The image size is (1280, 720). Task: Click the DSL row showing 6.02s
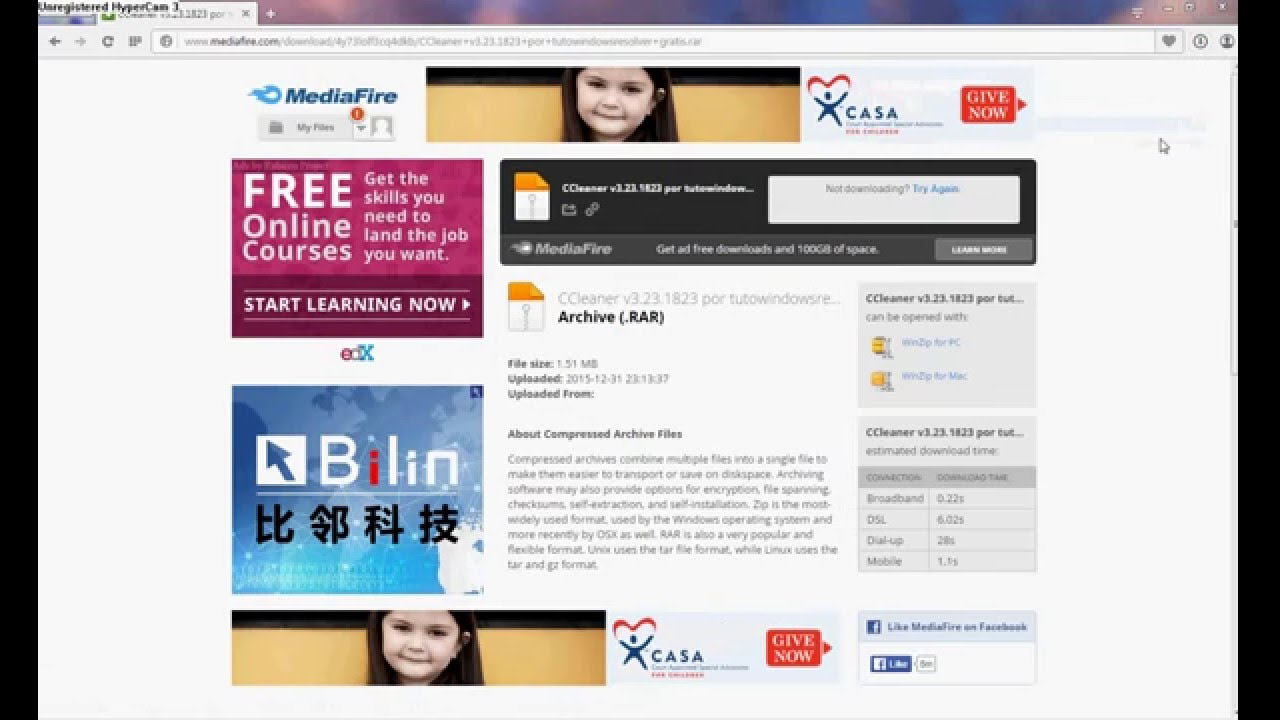(947, 519)
